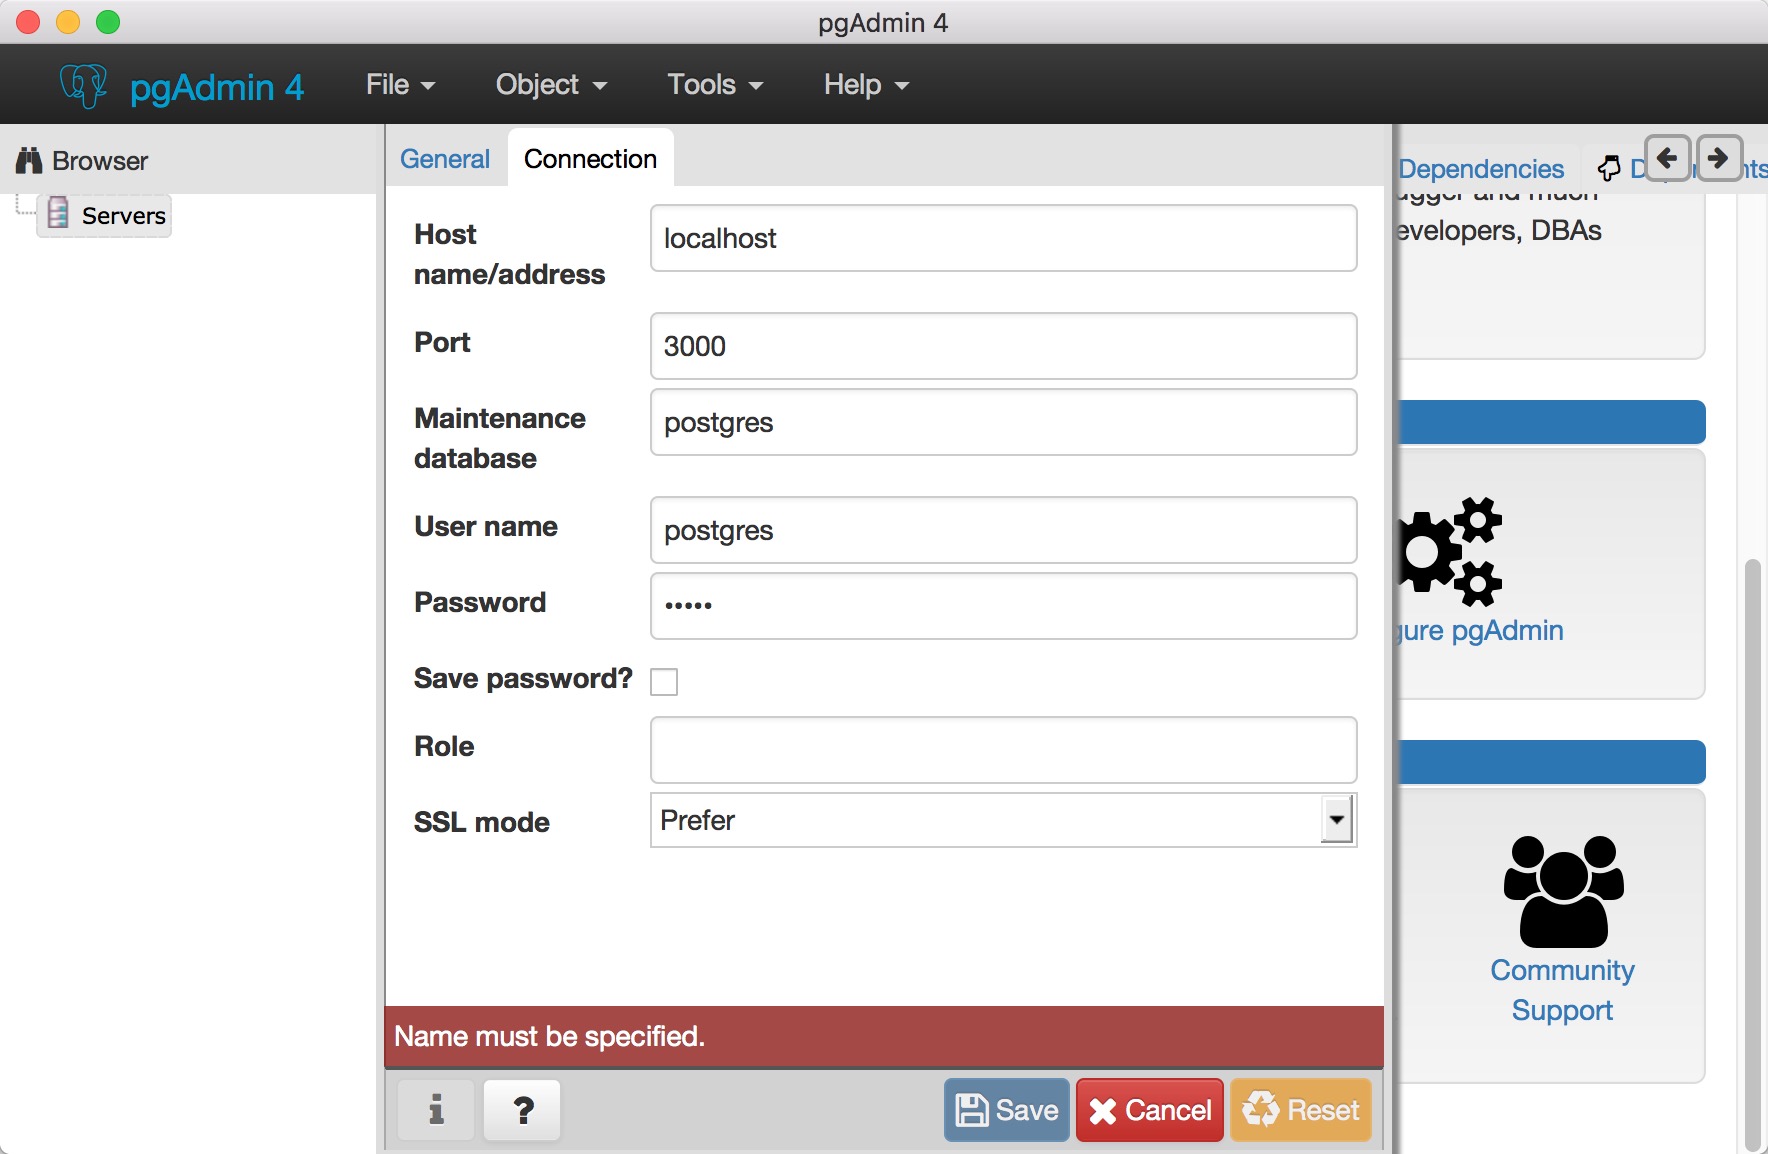Click the pgAdmin elephant logo icon

[x=84, y=86]
